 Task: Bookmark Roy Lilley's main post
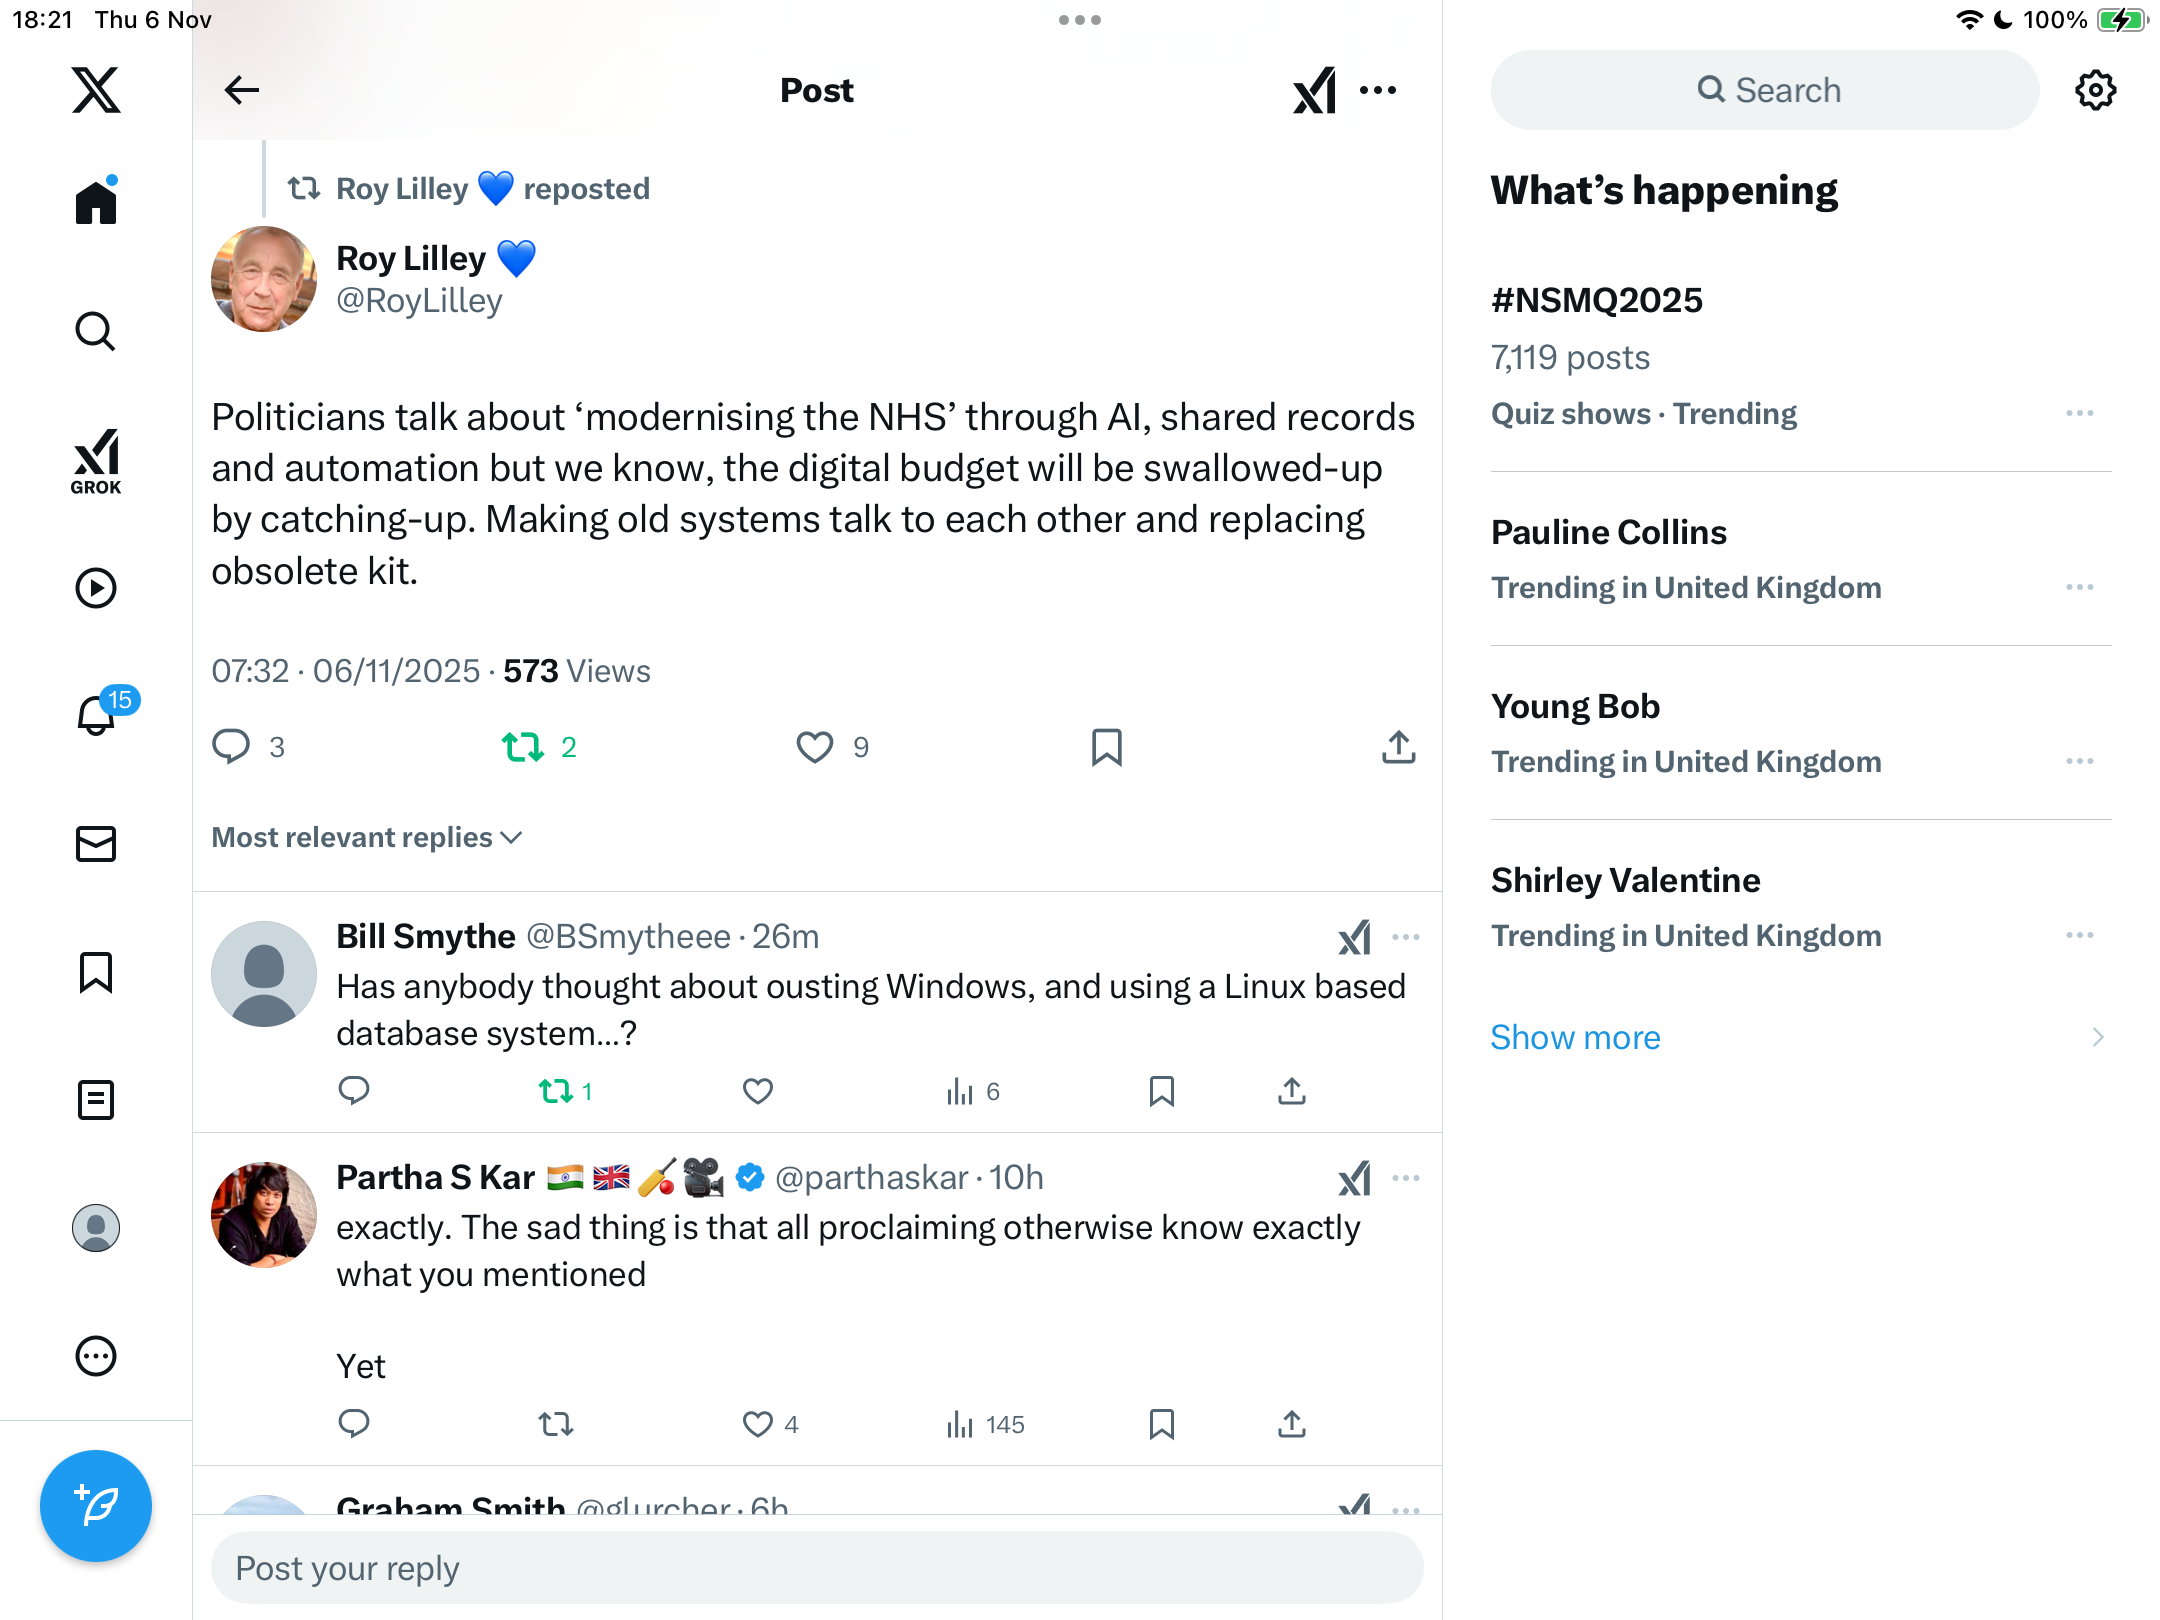click(1106, 747)
